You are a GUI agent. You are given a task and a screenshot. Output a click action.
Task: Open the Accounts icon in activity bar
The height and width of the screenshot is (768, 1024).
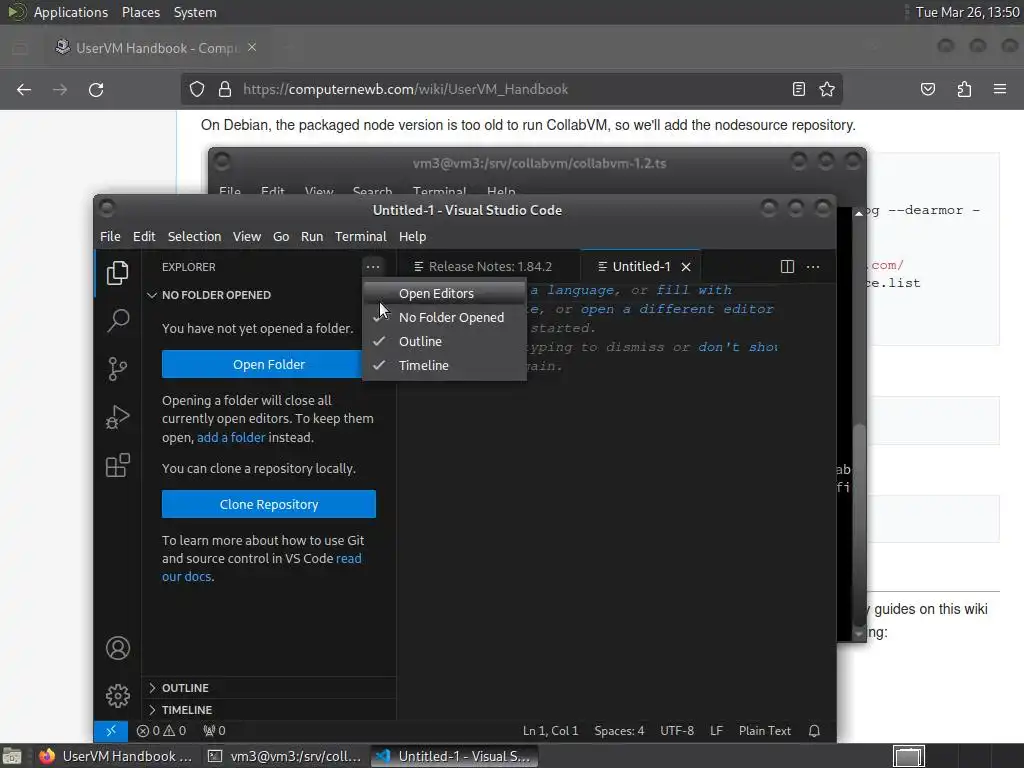(118, 648)
